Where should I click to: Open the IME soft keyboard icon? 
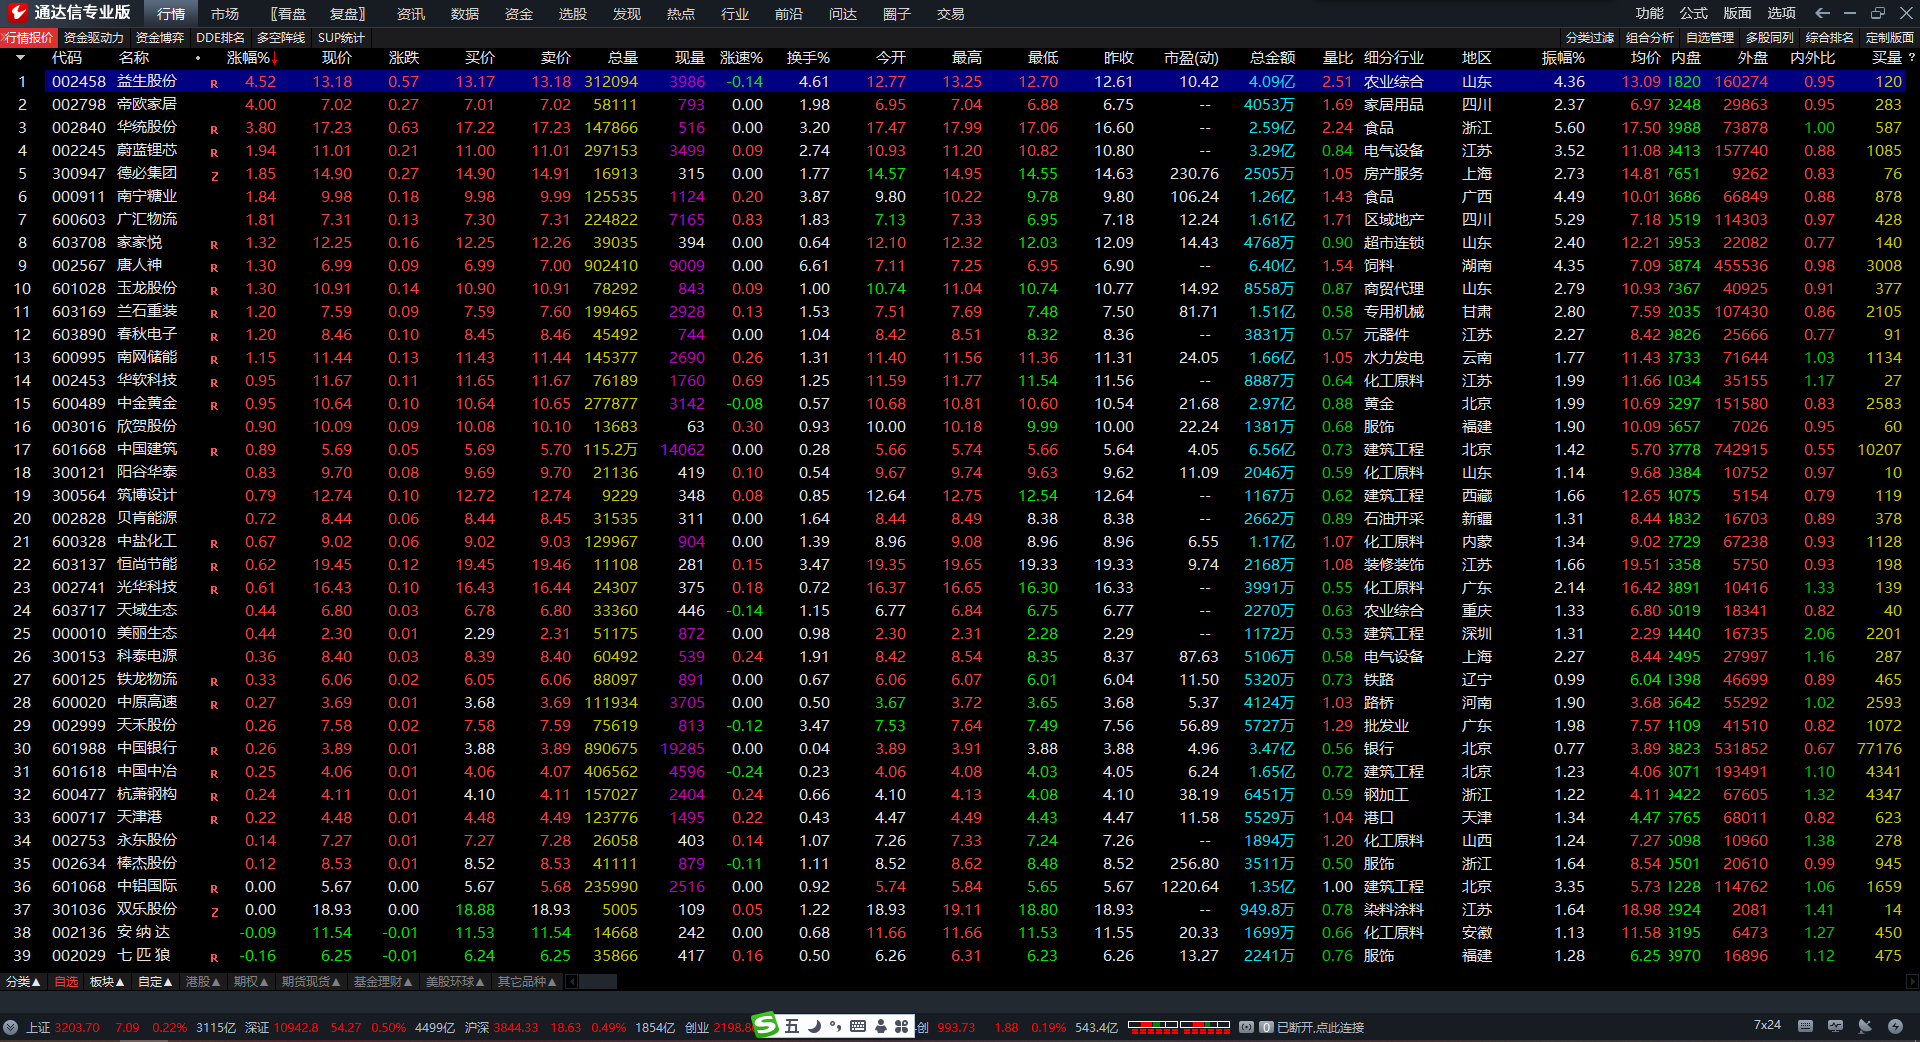(858, 1026)
